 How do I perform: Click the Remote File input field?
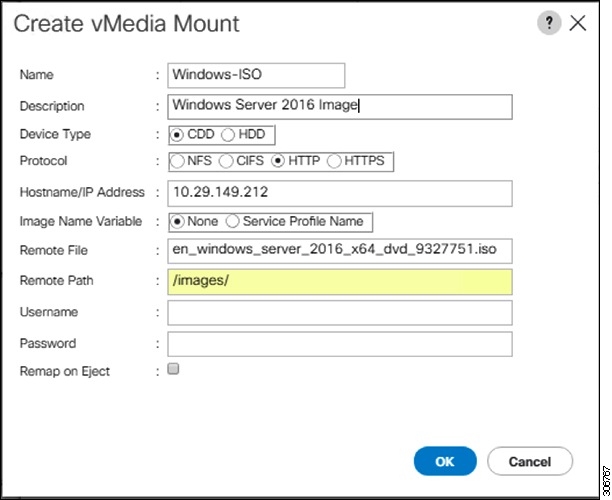[340, 251]
